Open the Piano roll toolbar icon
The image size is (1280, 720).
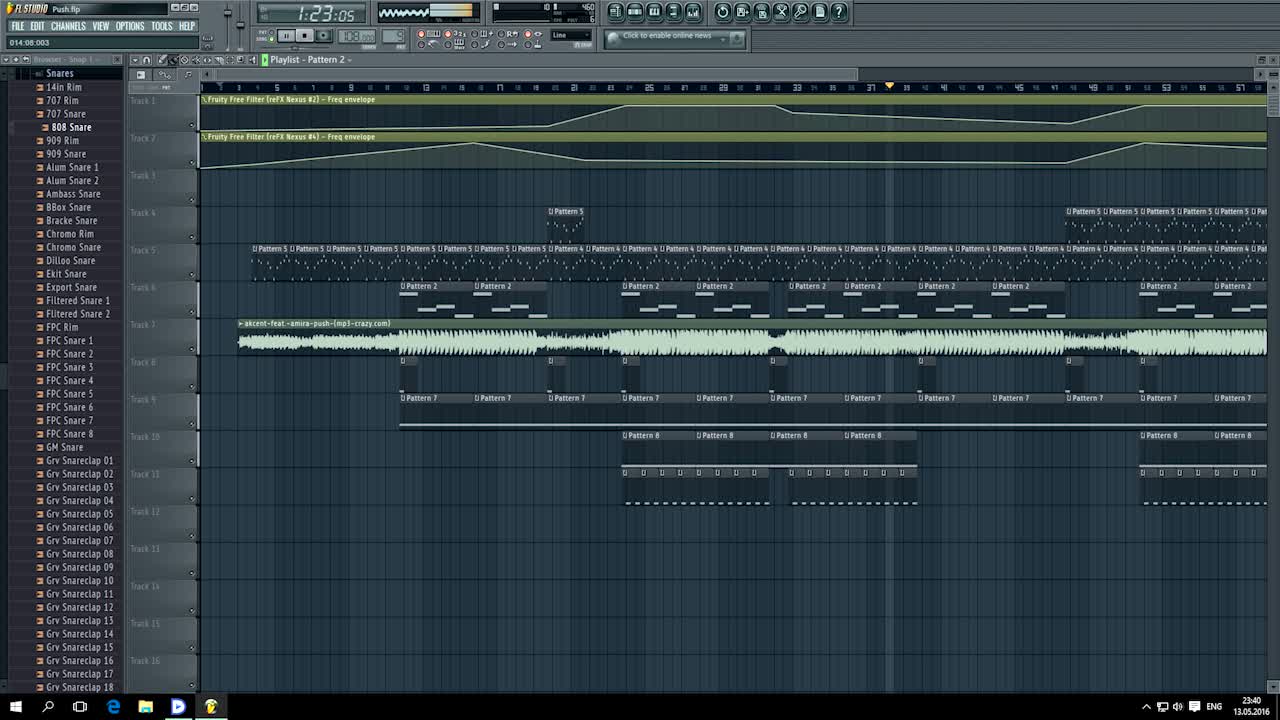[x=654, y=12]
